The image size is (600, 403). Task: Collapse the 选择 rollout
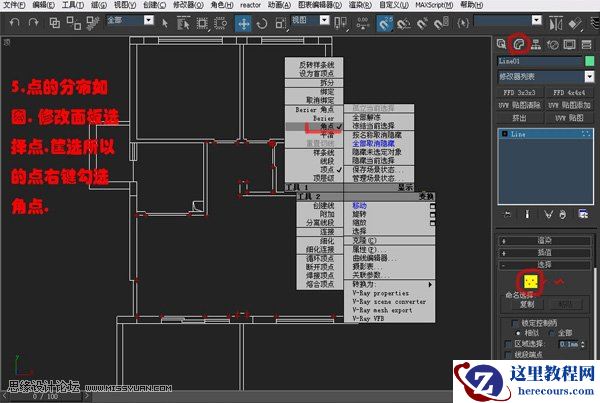[544, 265]
